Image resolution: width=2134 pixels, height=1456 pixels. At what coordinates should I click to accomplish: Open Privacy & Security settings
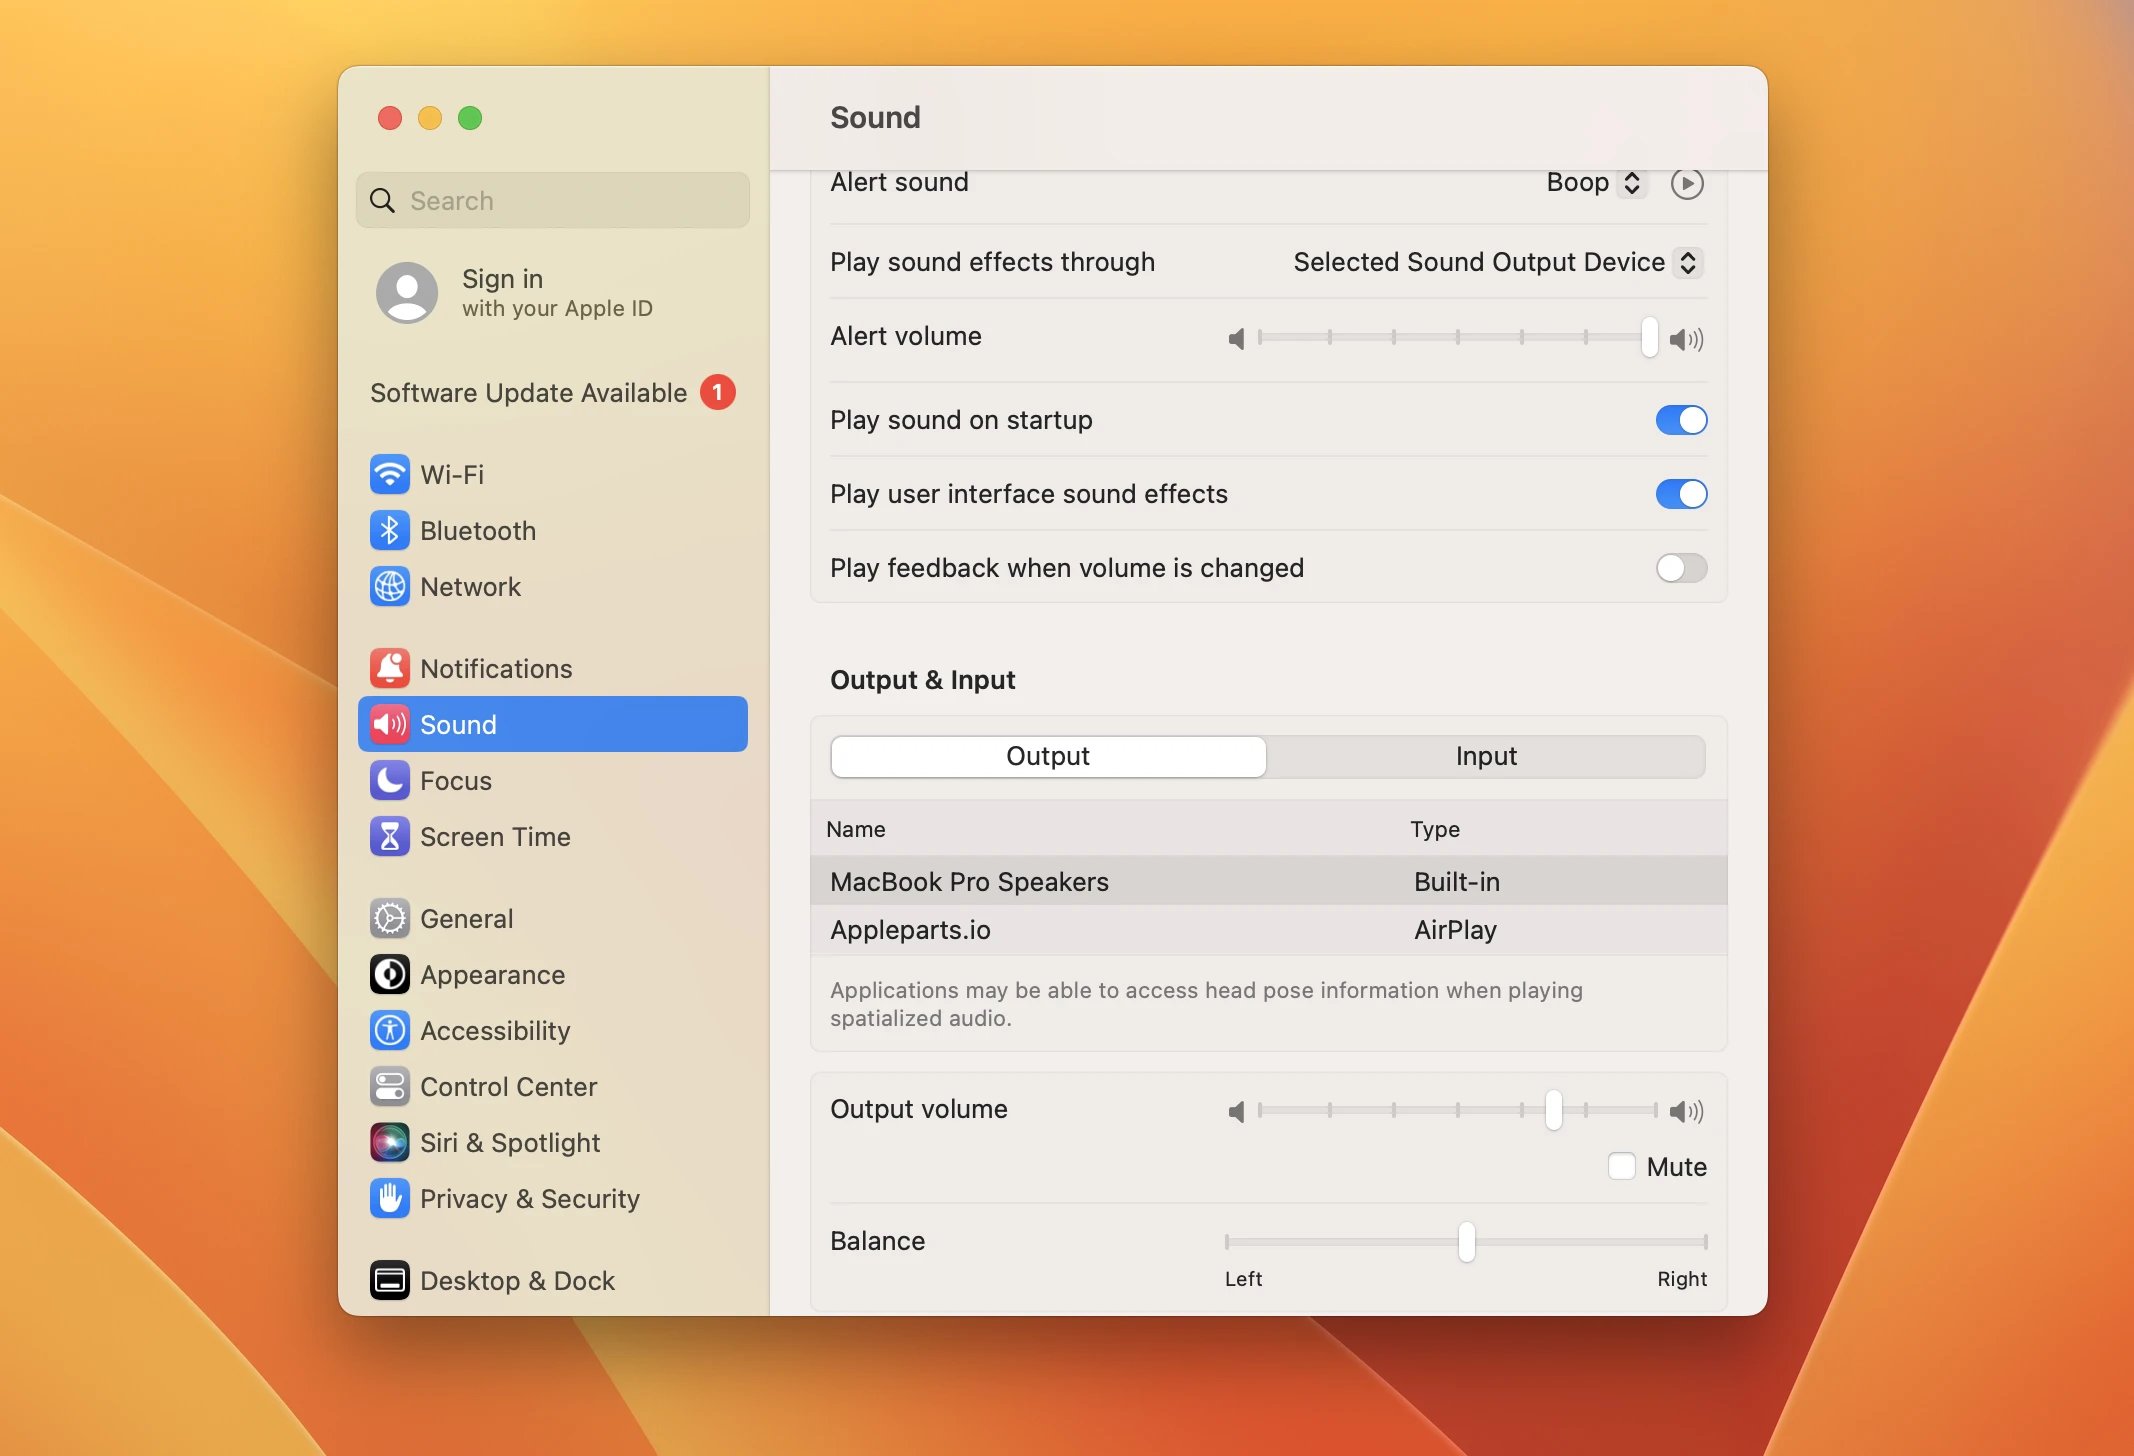529,1198
